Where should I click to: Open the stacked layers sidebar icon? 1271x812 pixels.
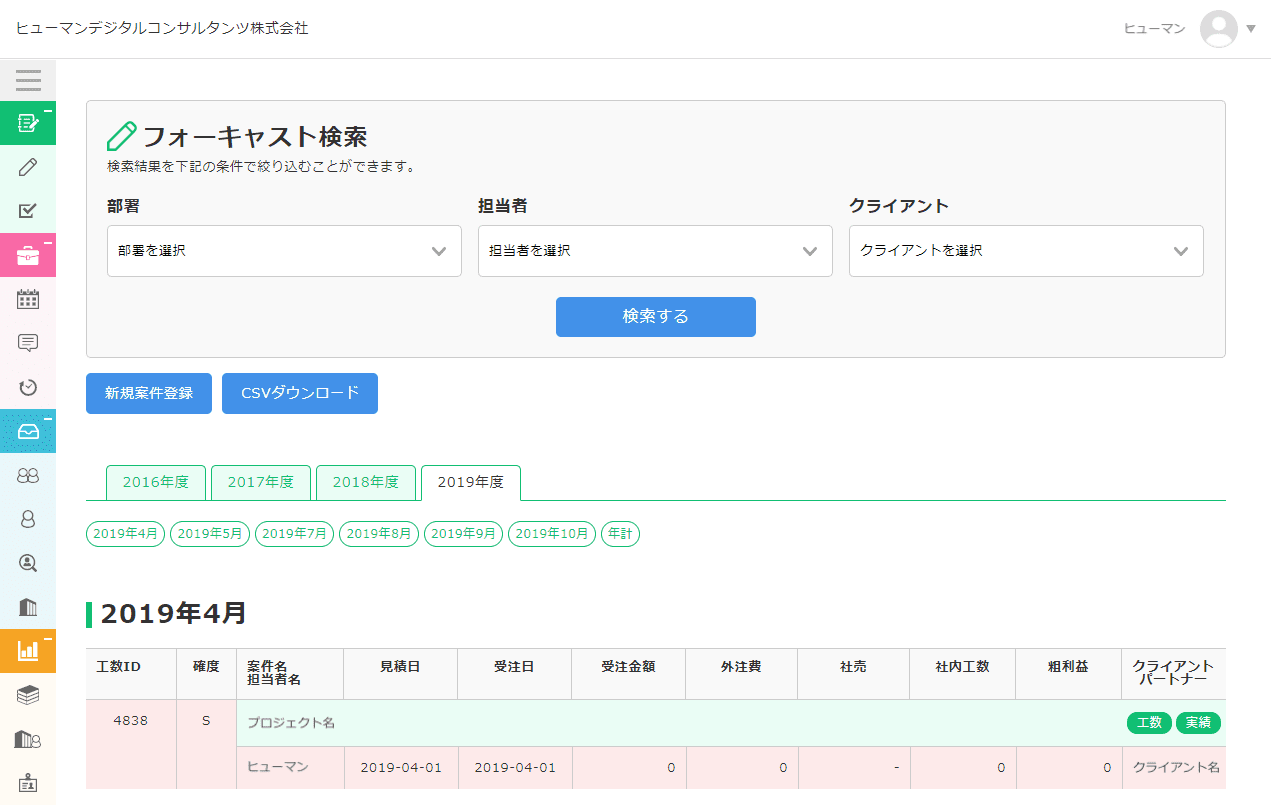click(x=28, y=695)
